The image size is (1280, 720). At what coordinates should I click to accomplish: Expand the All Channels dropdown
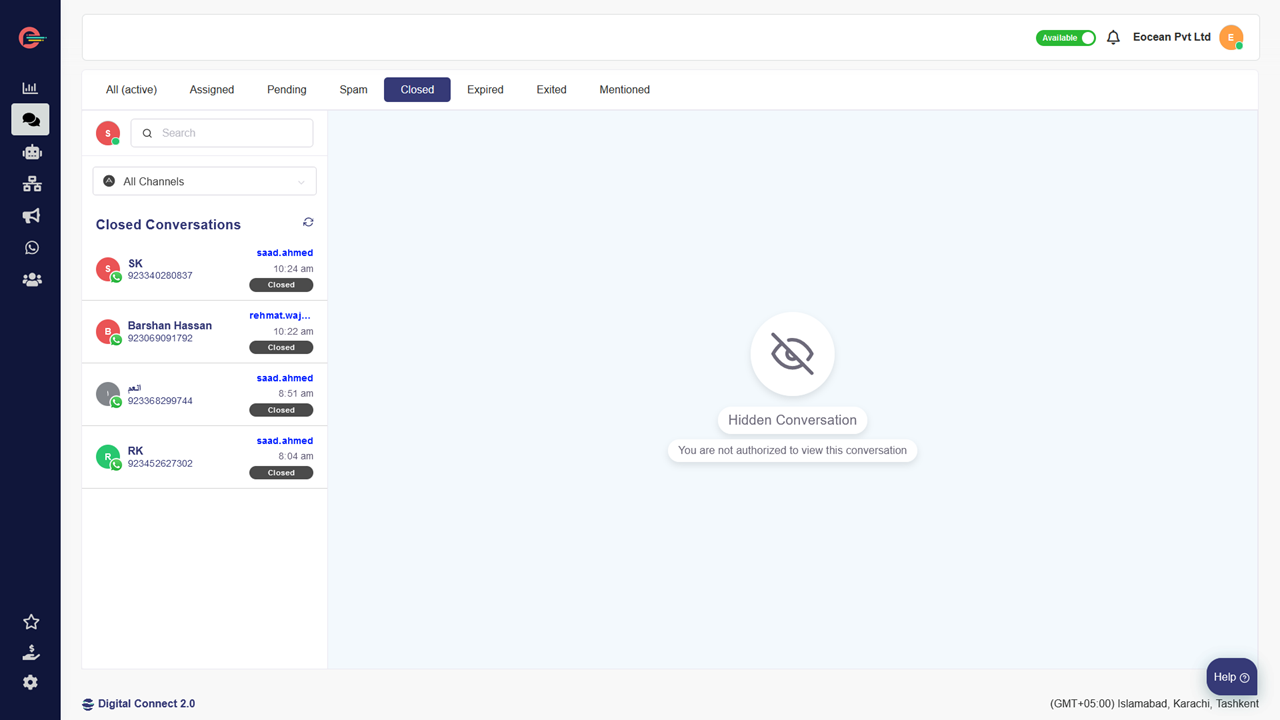click(x=205, y=181)
